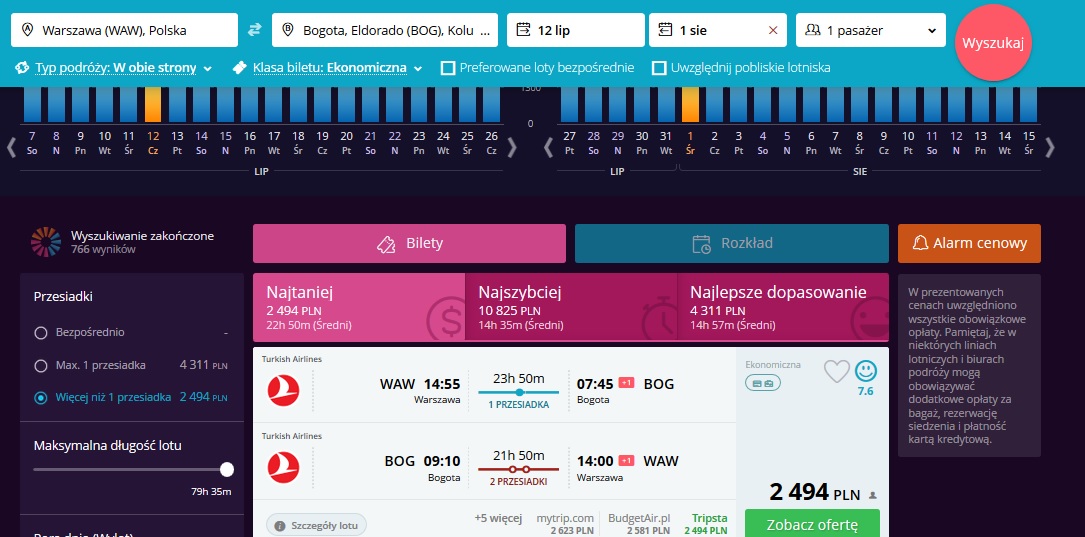Select the Max. 1 przesiadka radio option
Image resolution: width=1085 pixels, height=537 pixels.
coord(41,365)
